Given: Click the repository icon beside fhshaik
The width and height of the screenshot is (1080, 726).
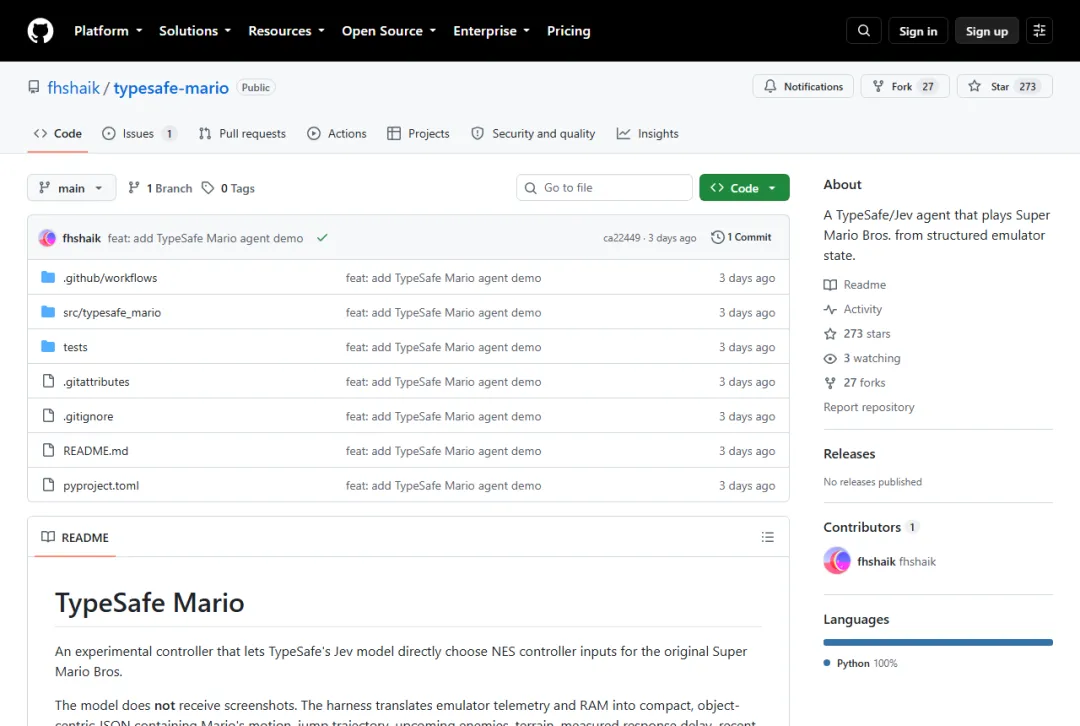Looking at the screenshot, I should [34, 87].
